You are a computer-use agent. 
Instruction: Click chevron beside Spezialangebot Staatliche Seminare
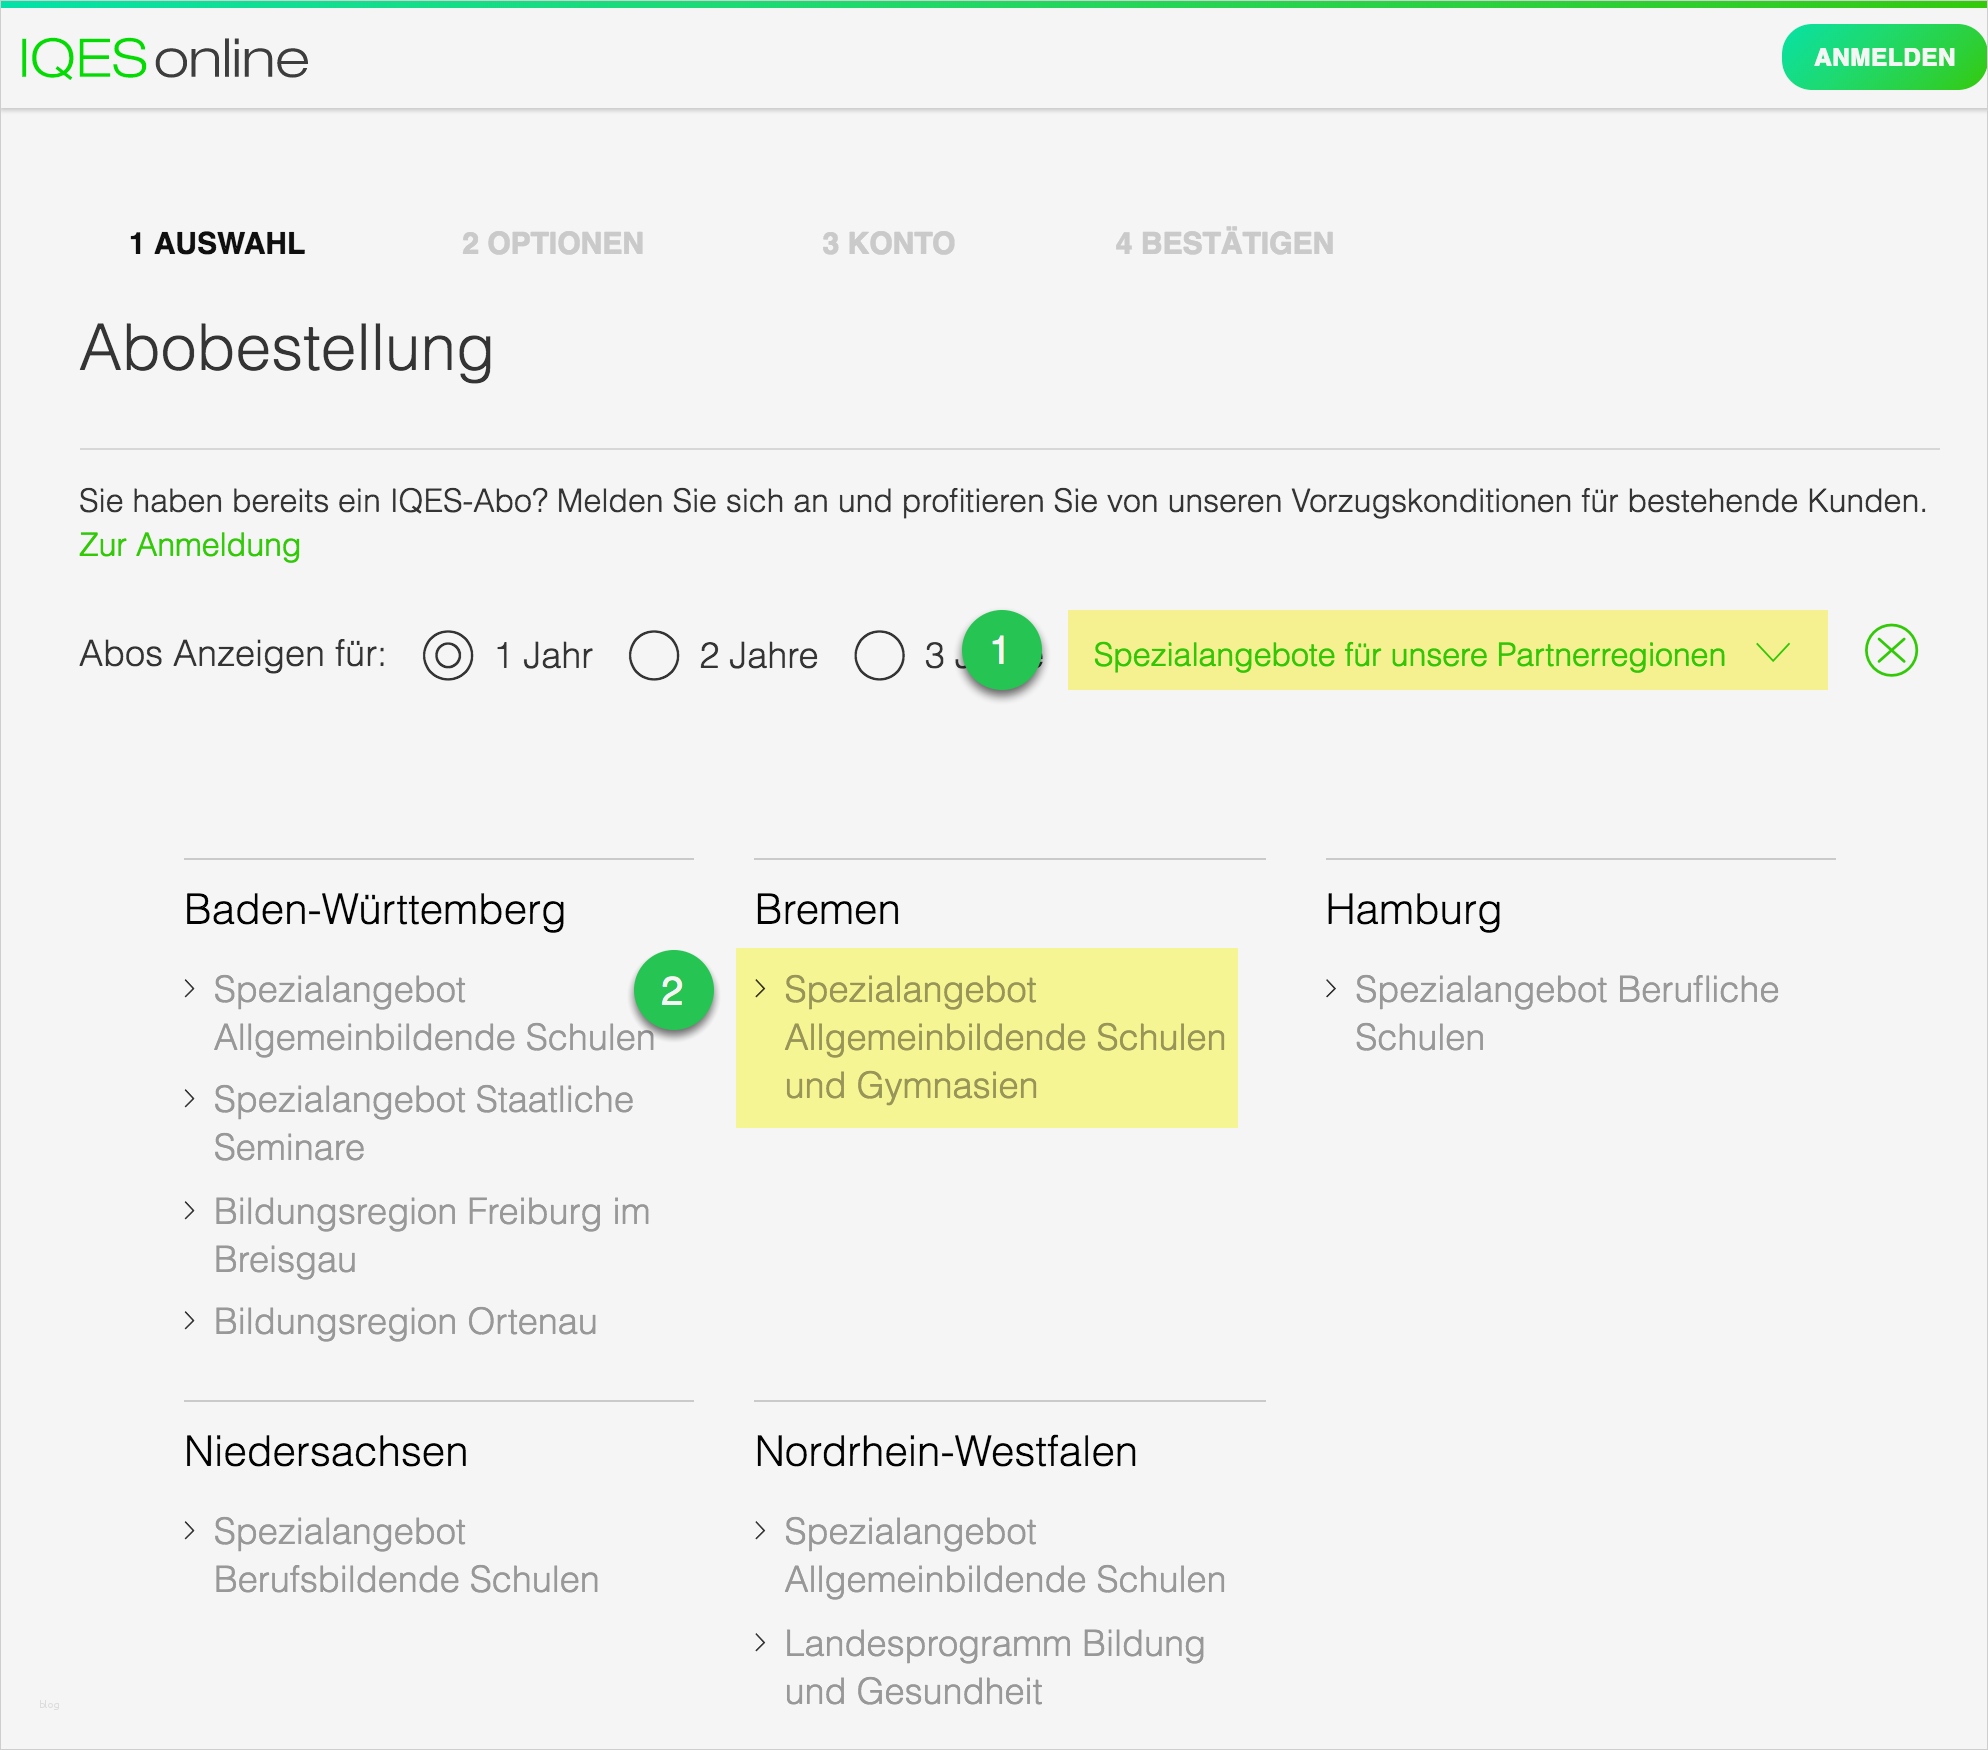[x=190, y=1099]
